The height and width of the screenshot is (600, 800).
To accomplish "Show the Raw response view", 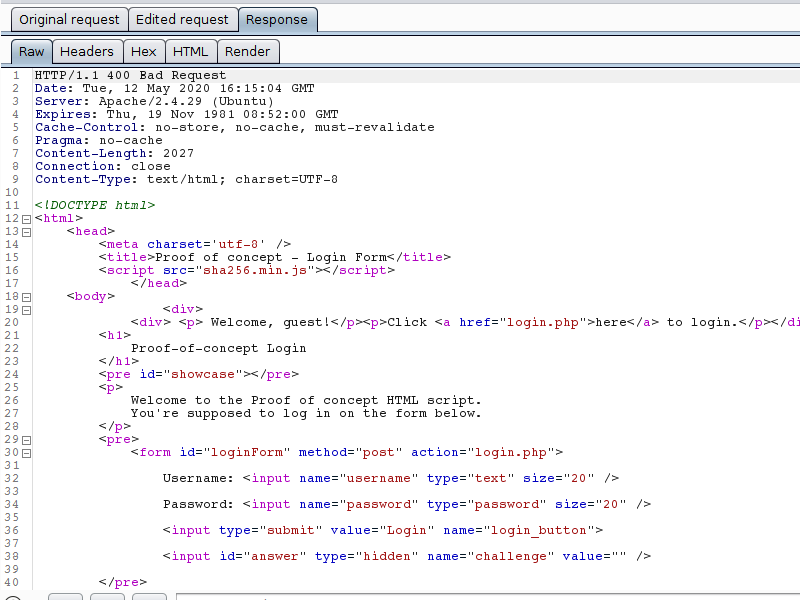I will tap(31, 51).
